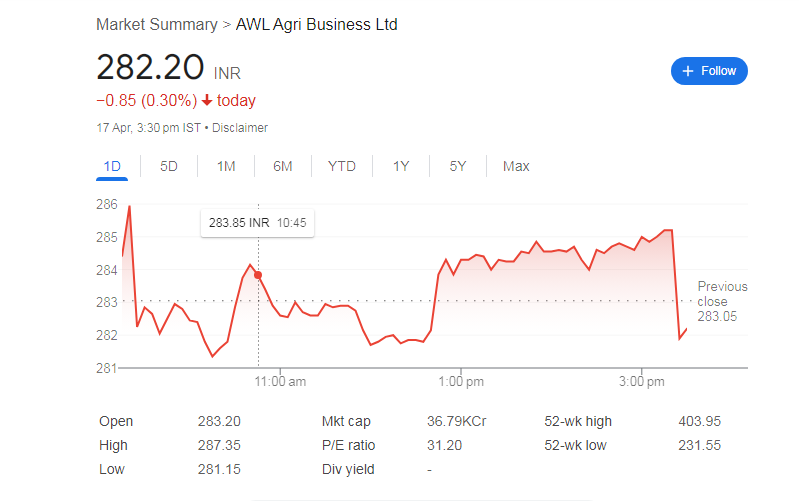This screenshot has width=799, height=501.
Task: Click the plus icon in Follow button
Action: point(688,71)
